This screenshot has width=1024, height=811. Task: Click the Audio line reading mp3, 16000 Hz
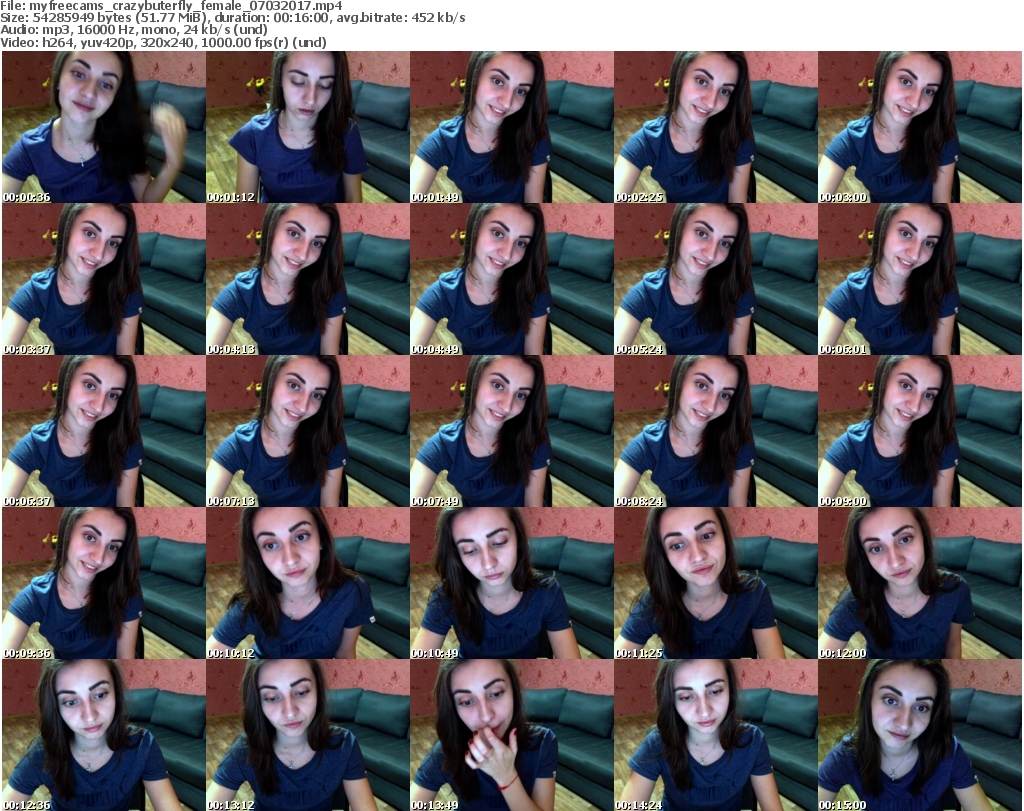coord(134,29)
